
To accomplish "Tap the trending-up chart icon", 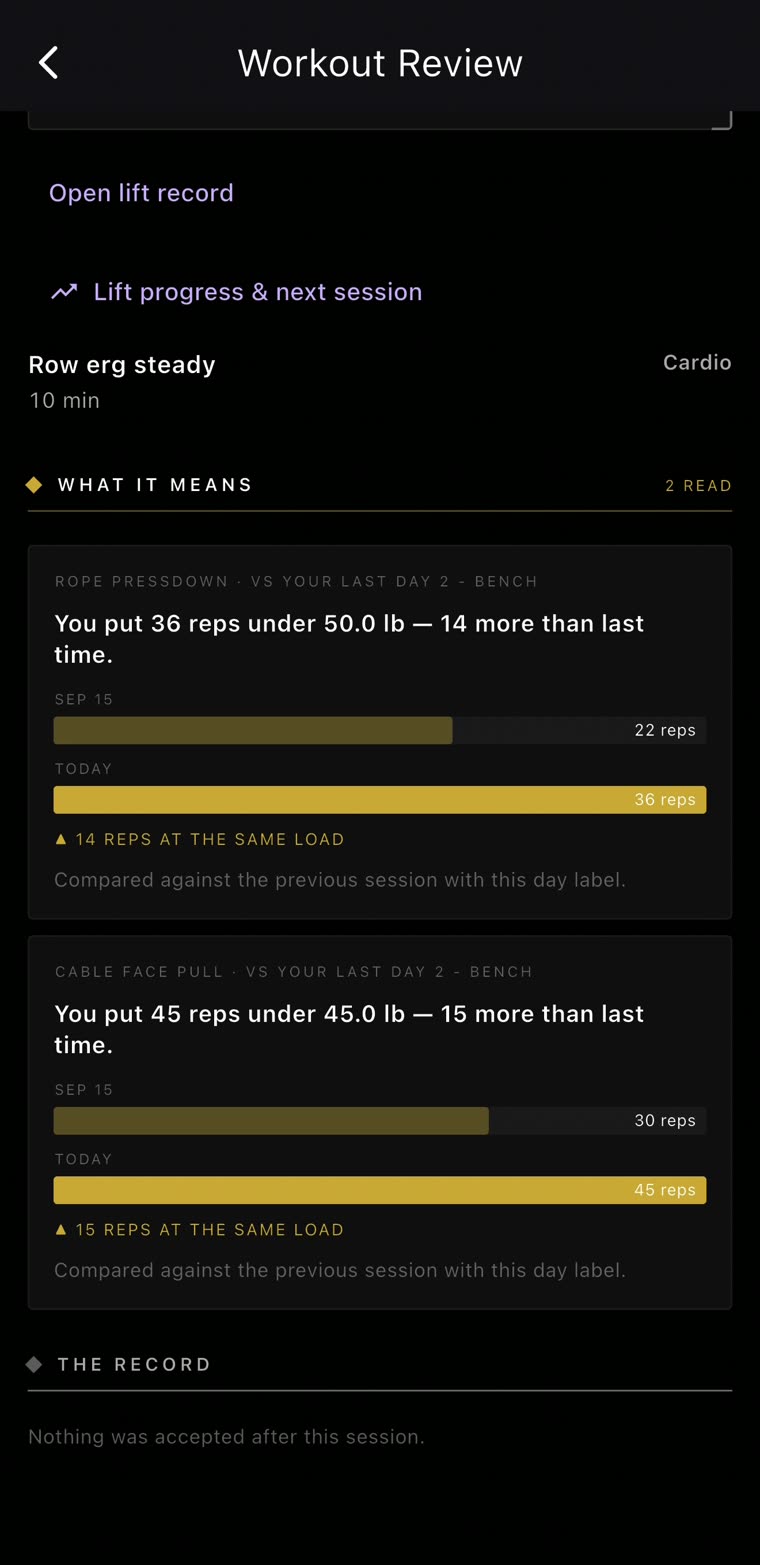I will [64, 292].
